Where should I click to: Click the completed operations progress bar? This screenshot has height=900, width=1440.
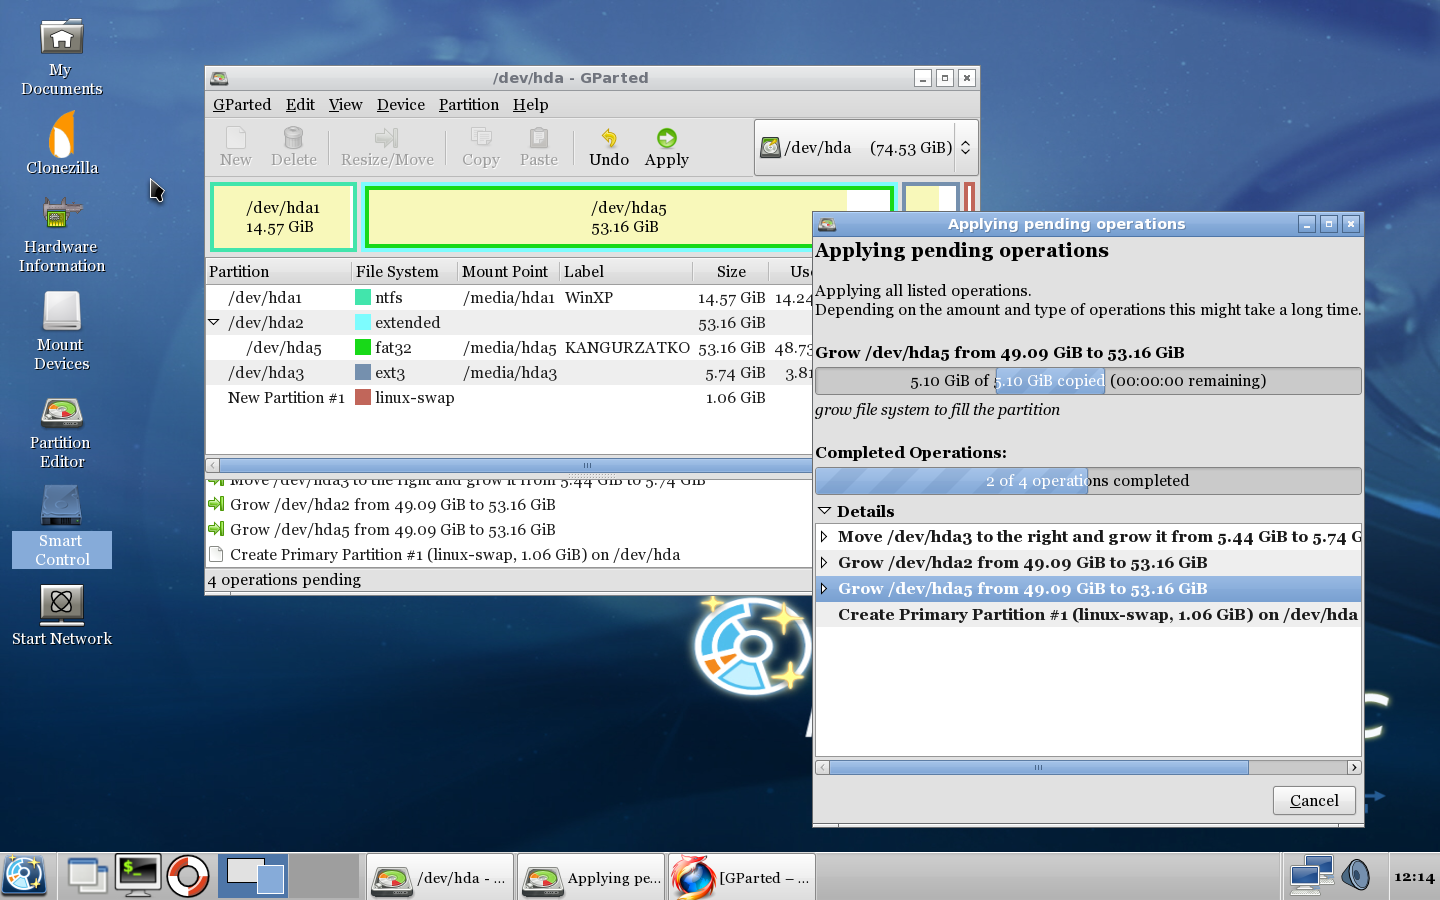pyautogui.click(x=1088, y=480)
